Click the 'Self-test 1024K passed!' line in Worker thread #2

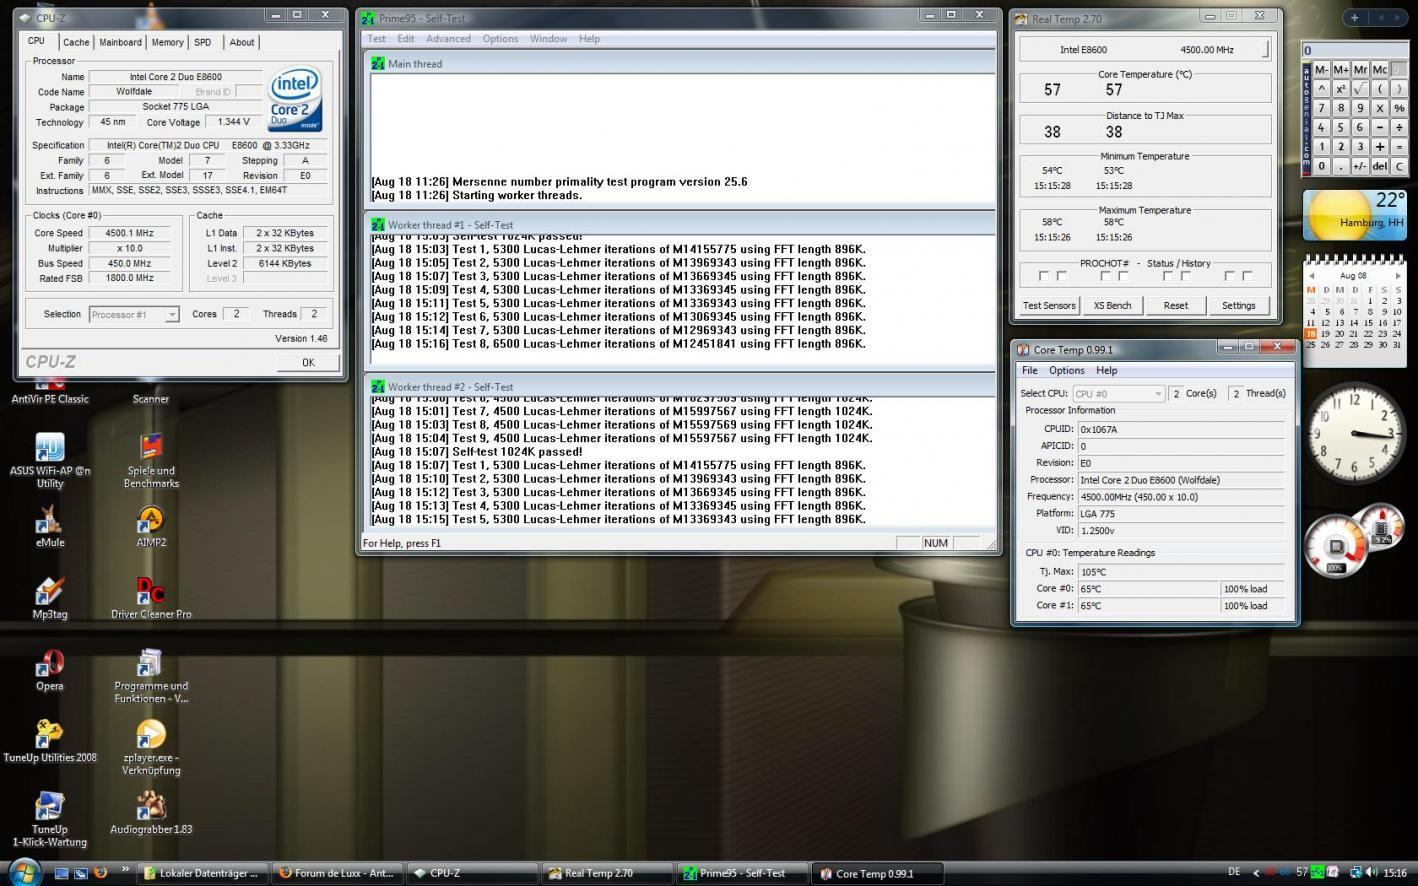click(x=476, y=452)
